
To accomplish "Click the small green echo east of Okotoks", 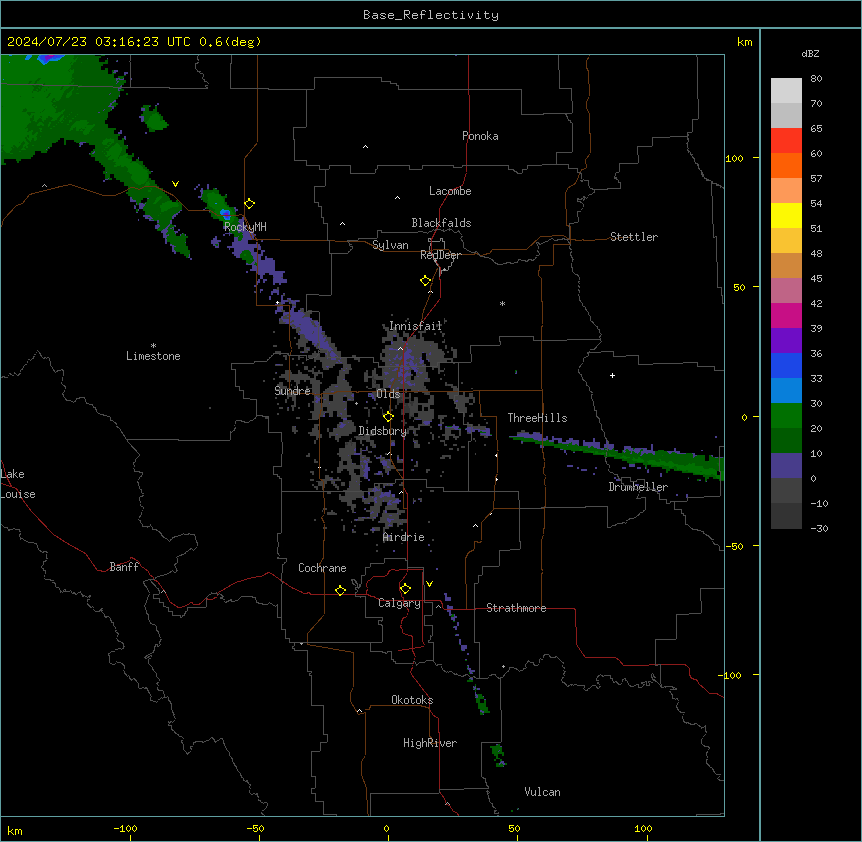I will point(482,702).
